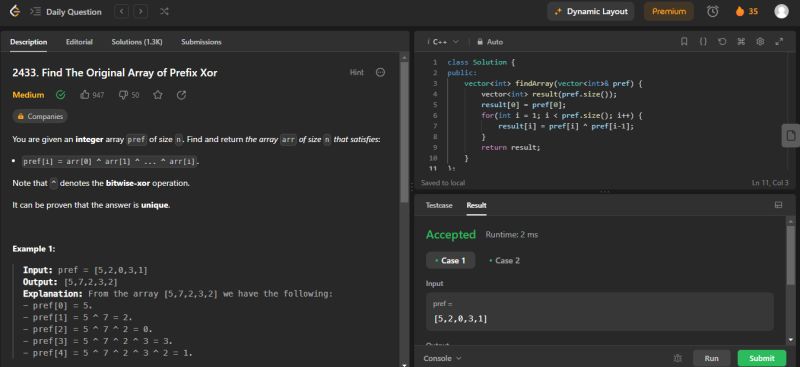This screenshot has width=800, height=367.
Task: Switch to the Description tab
Action: (29, 42)
